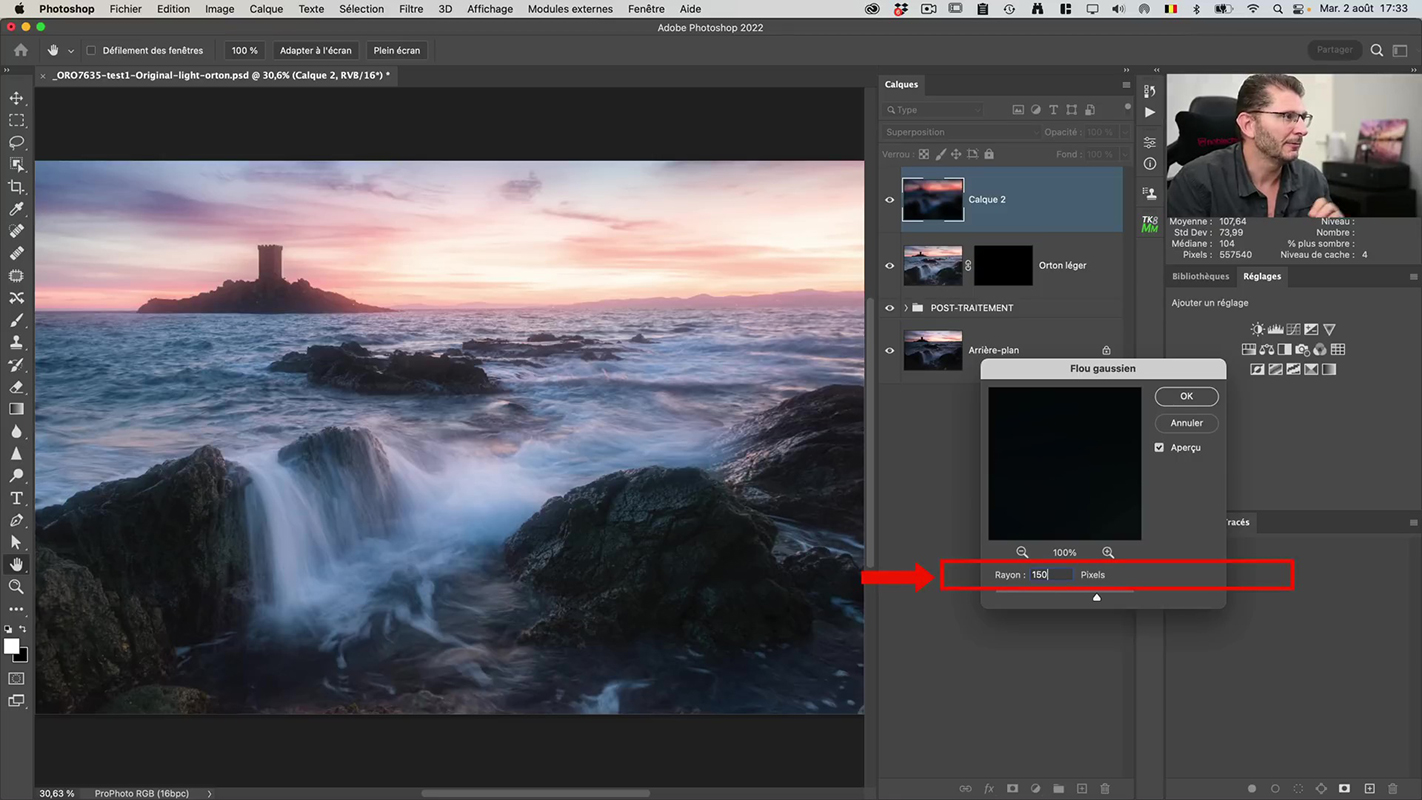Select the Eyedropper tool
1422x800 pixels.
(16, 209)
